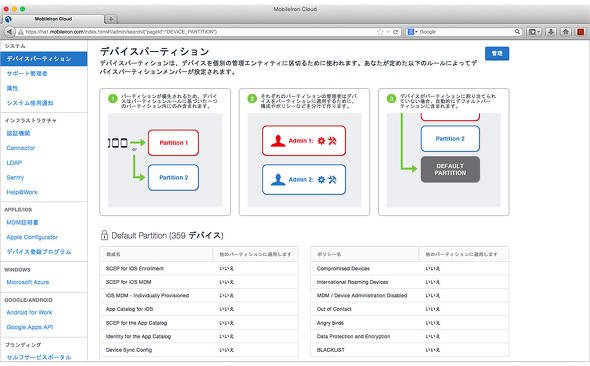Open the Help@Work sidebar item

22,192
